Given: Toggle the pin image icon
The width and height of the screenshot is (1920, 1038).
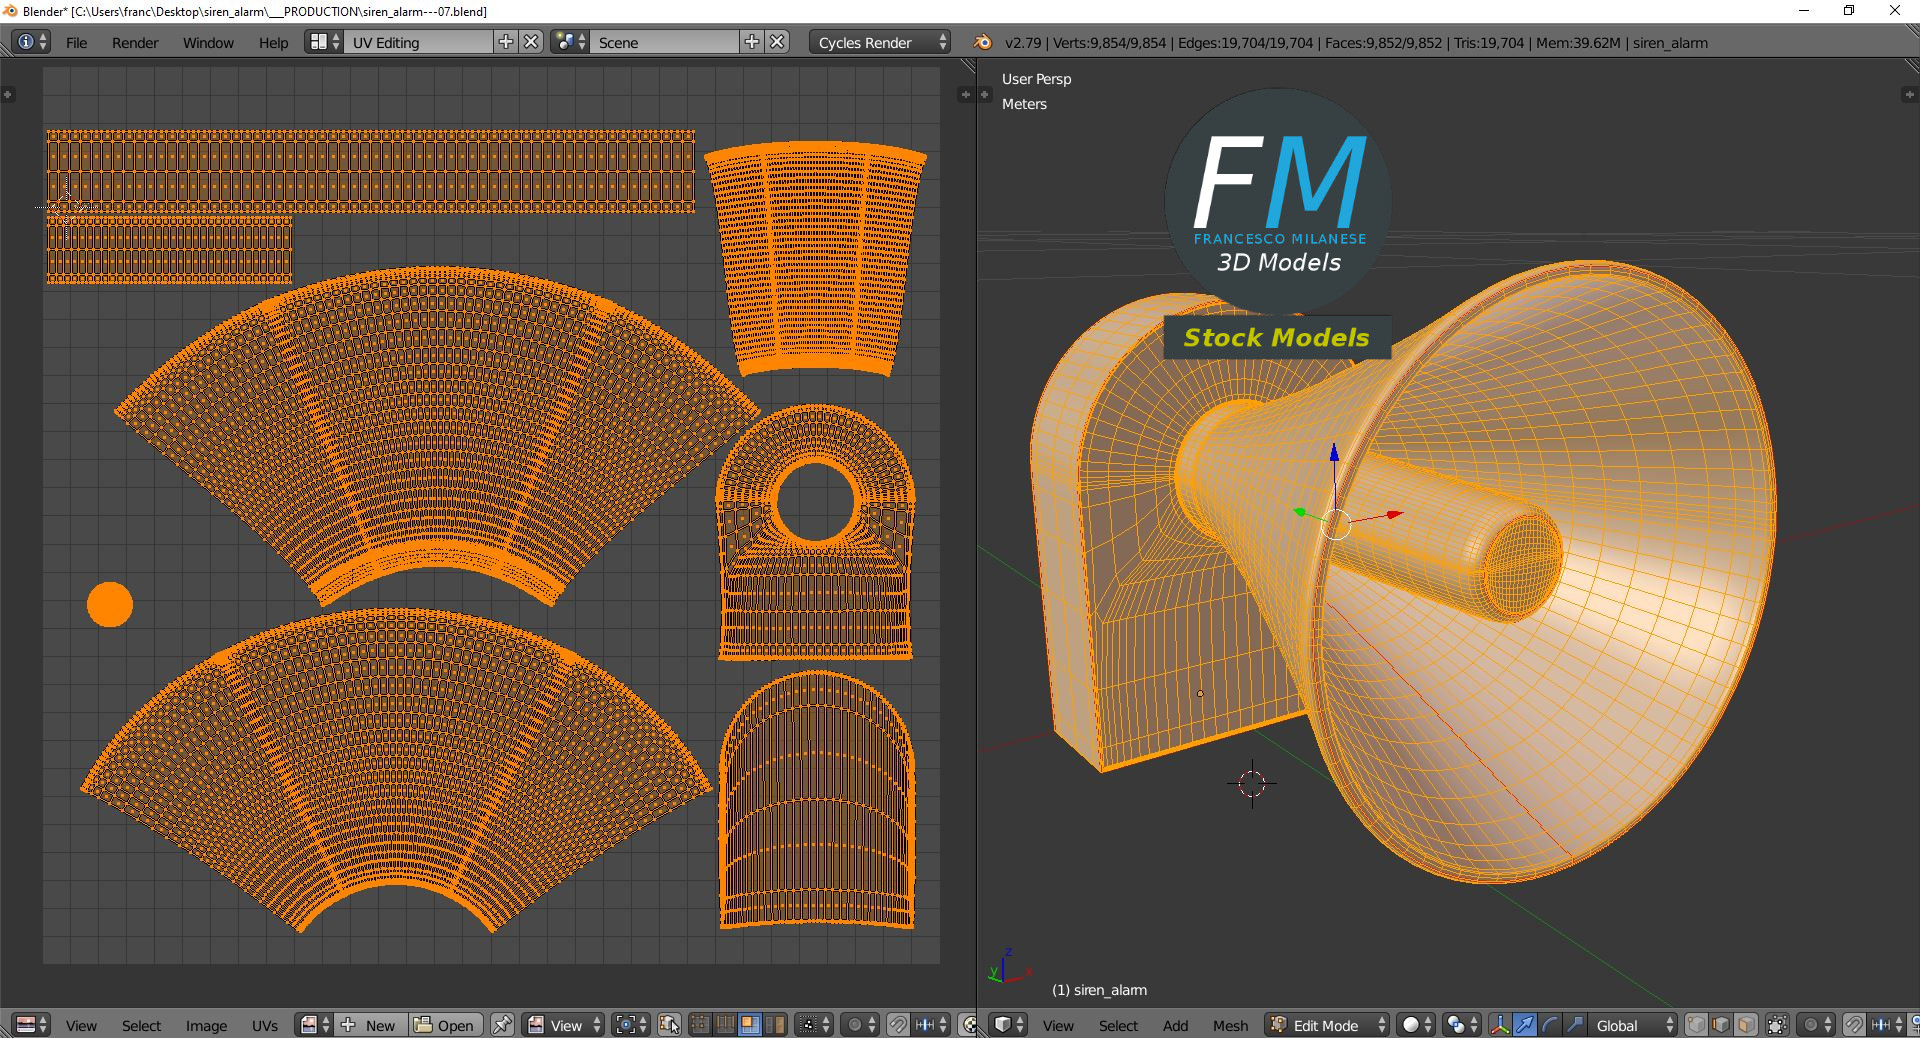Looking at the screenshot, I should click(x=502, y=1025).
